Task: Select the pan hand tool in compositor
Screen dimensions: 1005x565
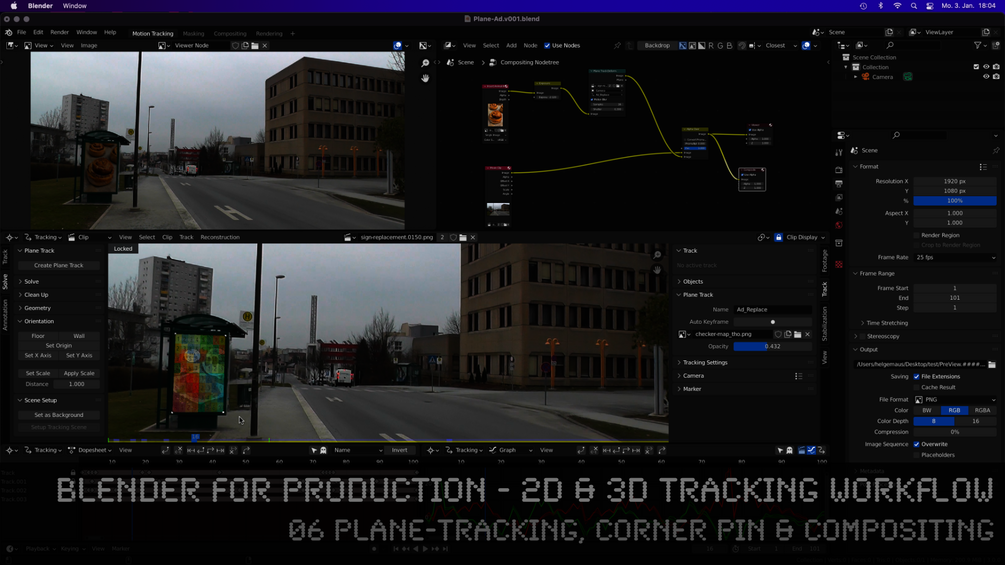Action: 425,78
